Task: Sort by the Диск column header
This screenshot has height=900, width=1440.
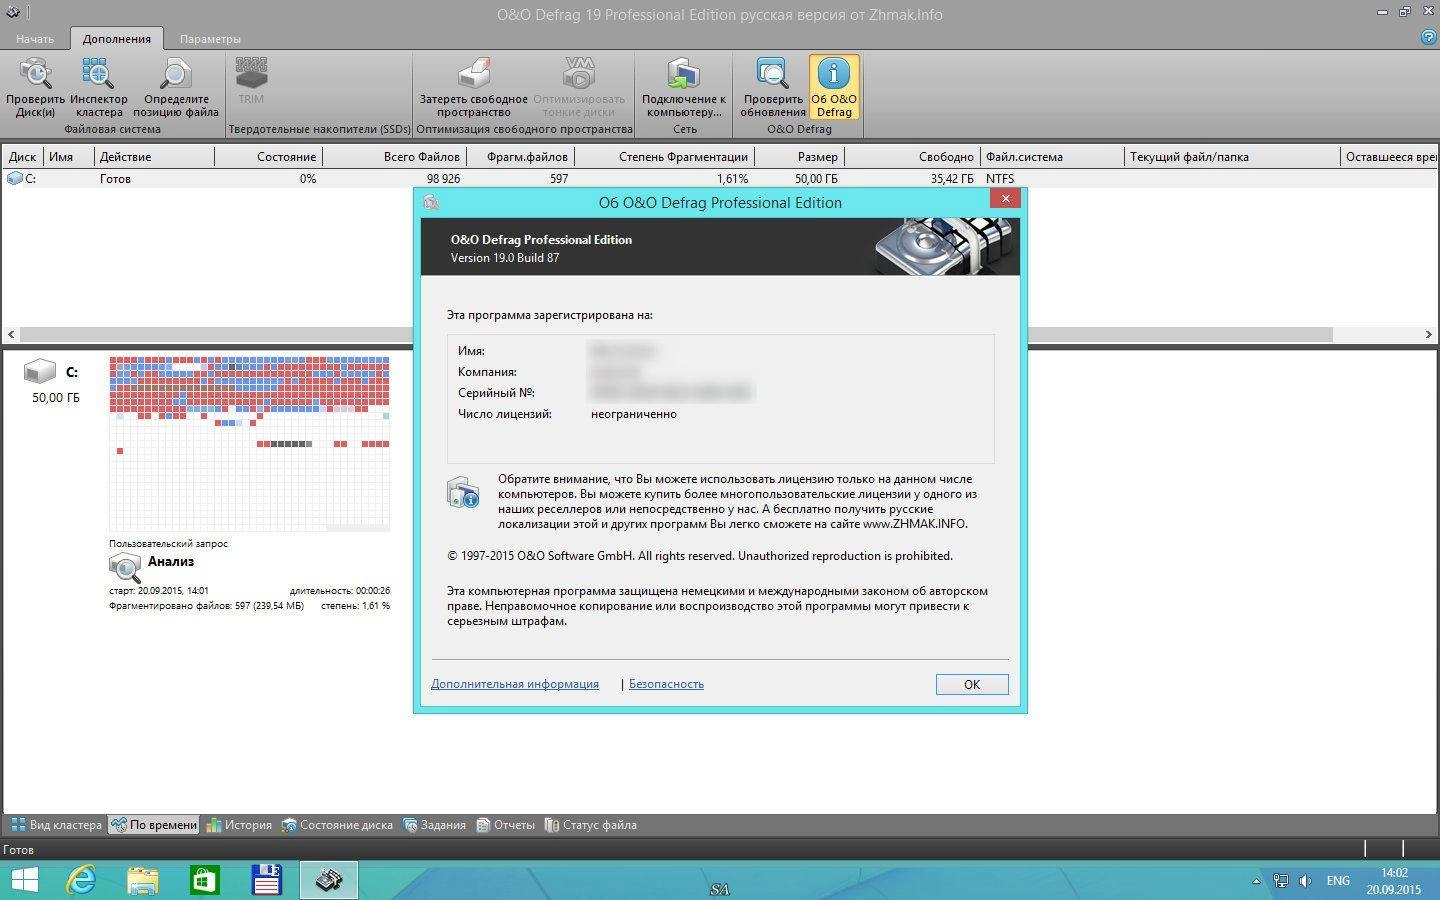Action: pyautogui.click(x=22, y=157)
